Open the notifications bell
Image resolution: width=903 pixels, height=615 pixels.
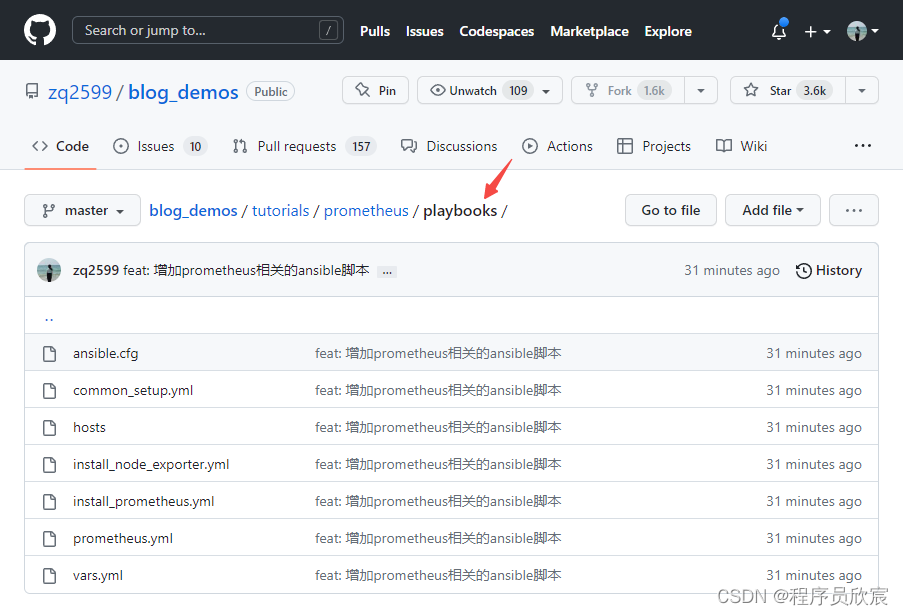pyautogui.click(x=779, y=31)
